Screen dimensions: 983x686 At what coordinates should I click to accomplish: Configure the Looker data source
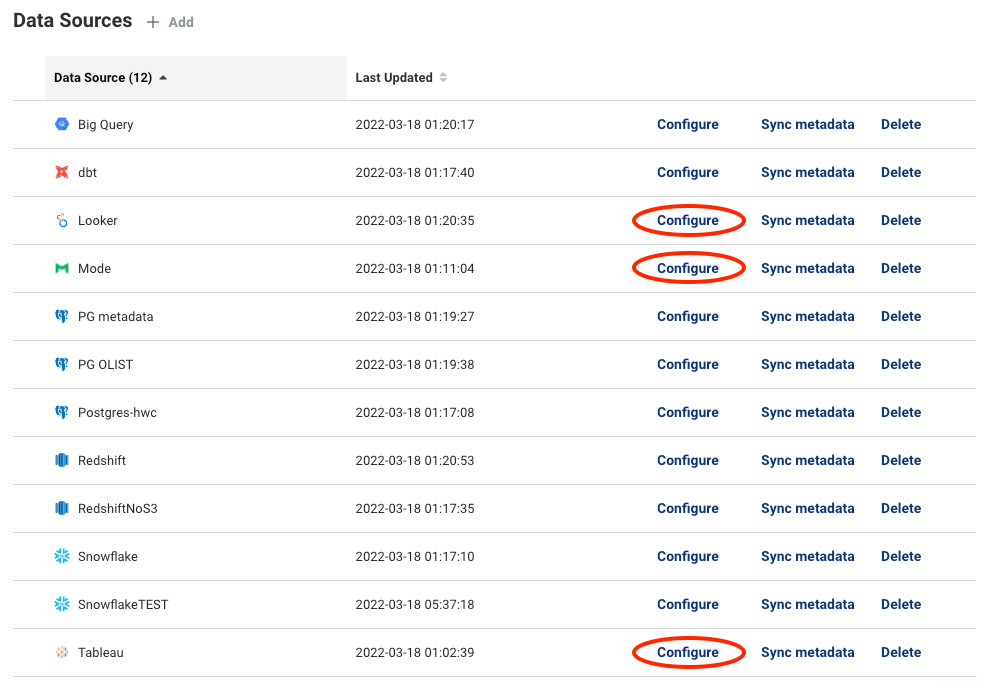coord(688,221)
